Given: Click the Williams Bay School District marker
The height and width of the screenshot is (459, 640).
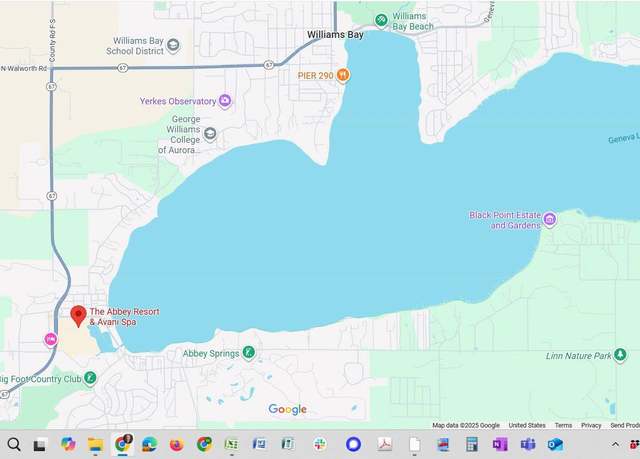Looking at the screenshot, I should click(x=173, y=45).
